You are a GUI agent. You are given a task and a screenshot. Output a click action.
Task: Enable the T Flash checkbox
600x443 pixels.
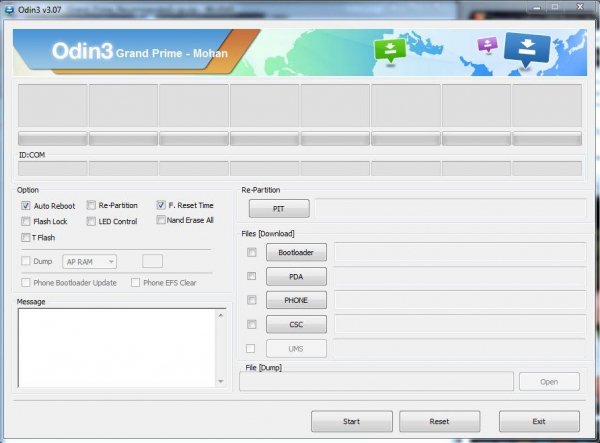tap(26, 238)
